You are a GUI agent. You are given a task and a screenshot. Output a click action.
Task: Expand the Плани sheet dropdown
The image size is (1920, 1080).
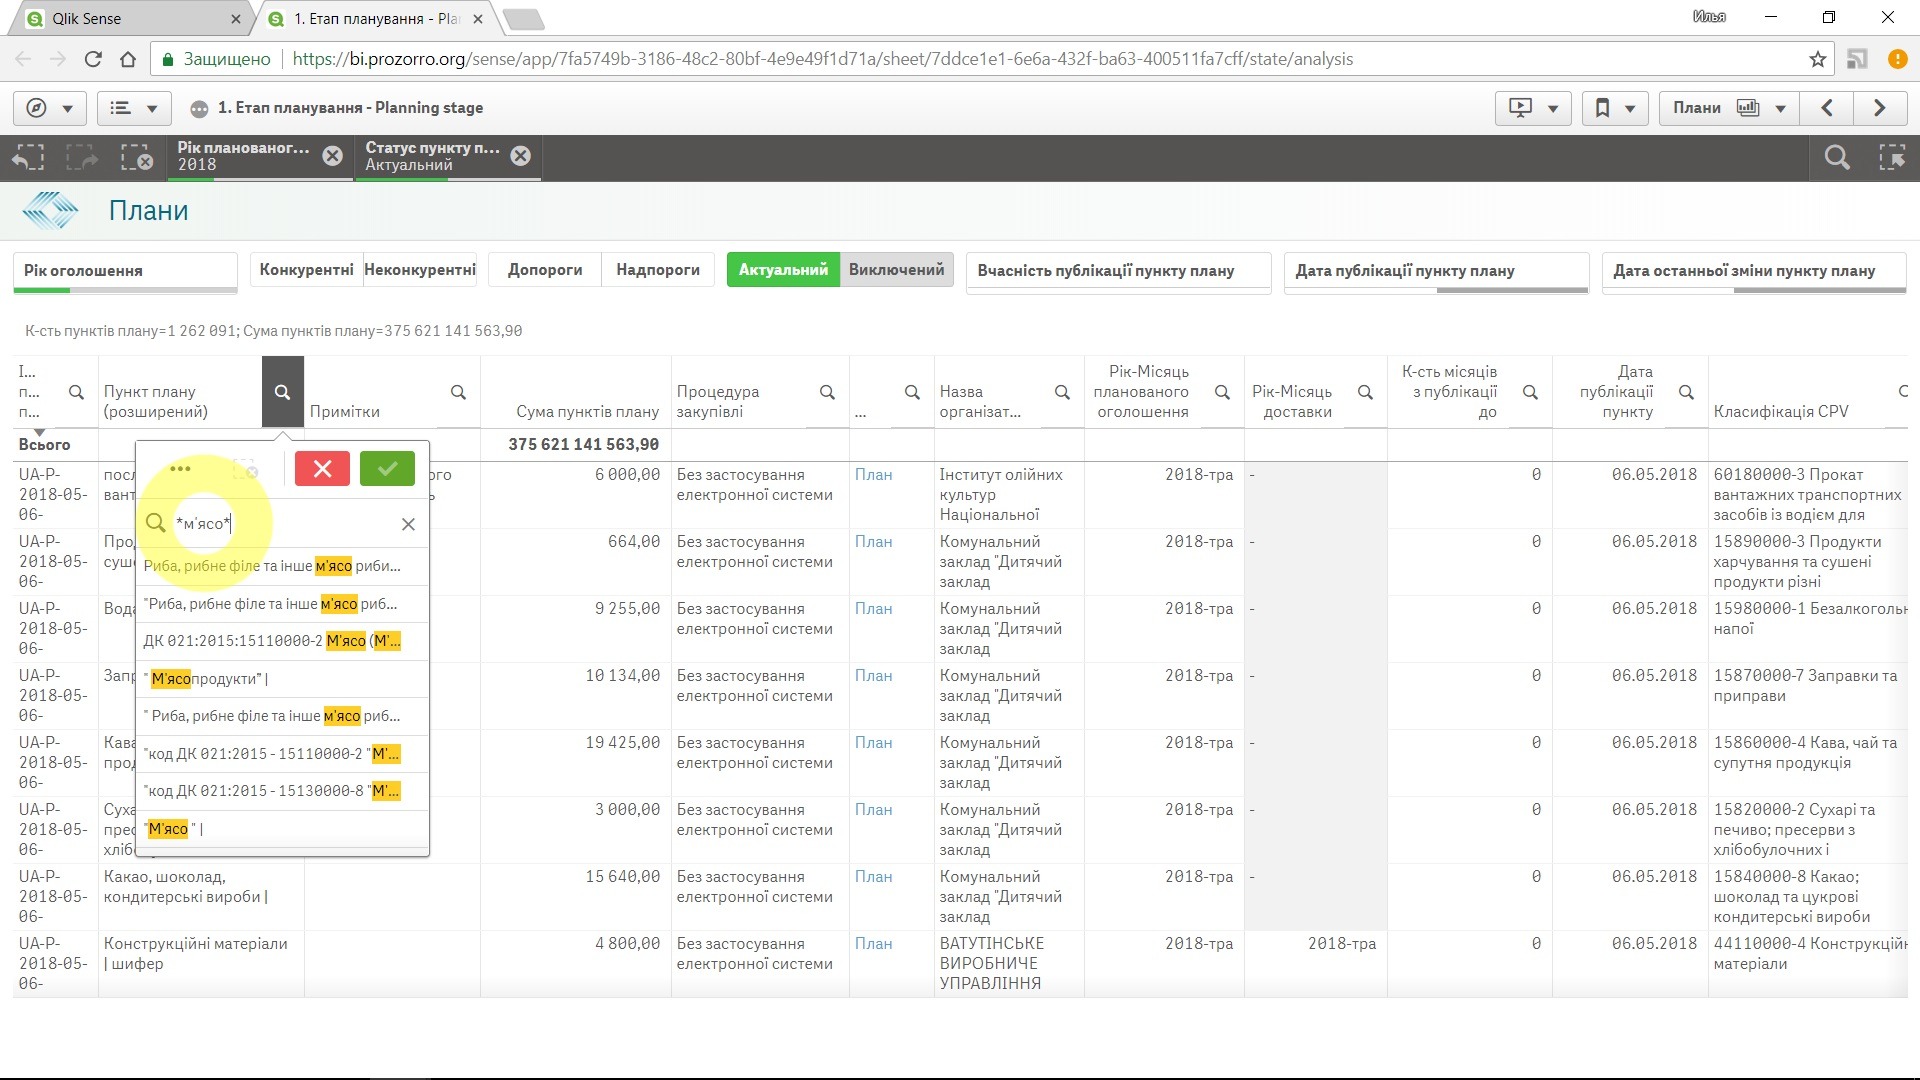click(1780, 108)
